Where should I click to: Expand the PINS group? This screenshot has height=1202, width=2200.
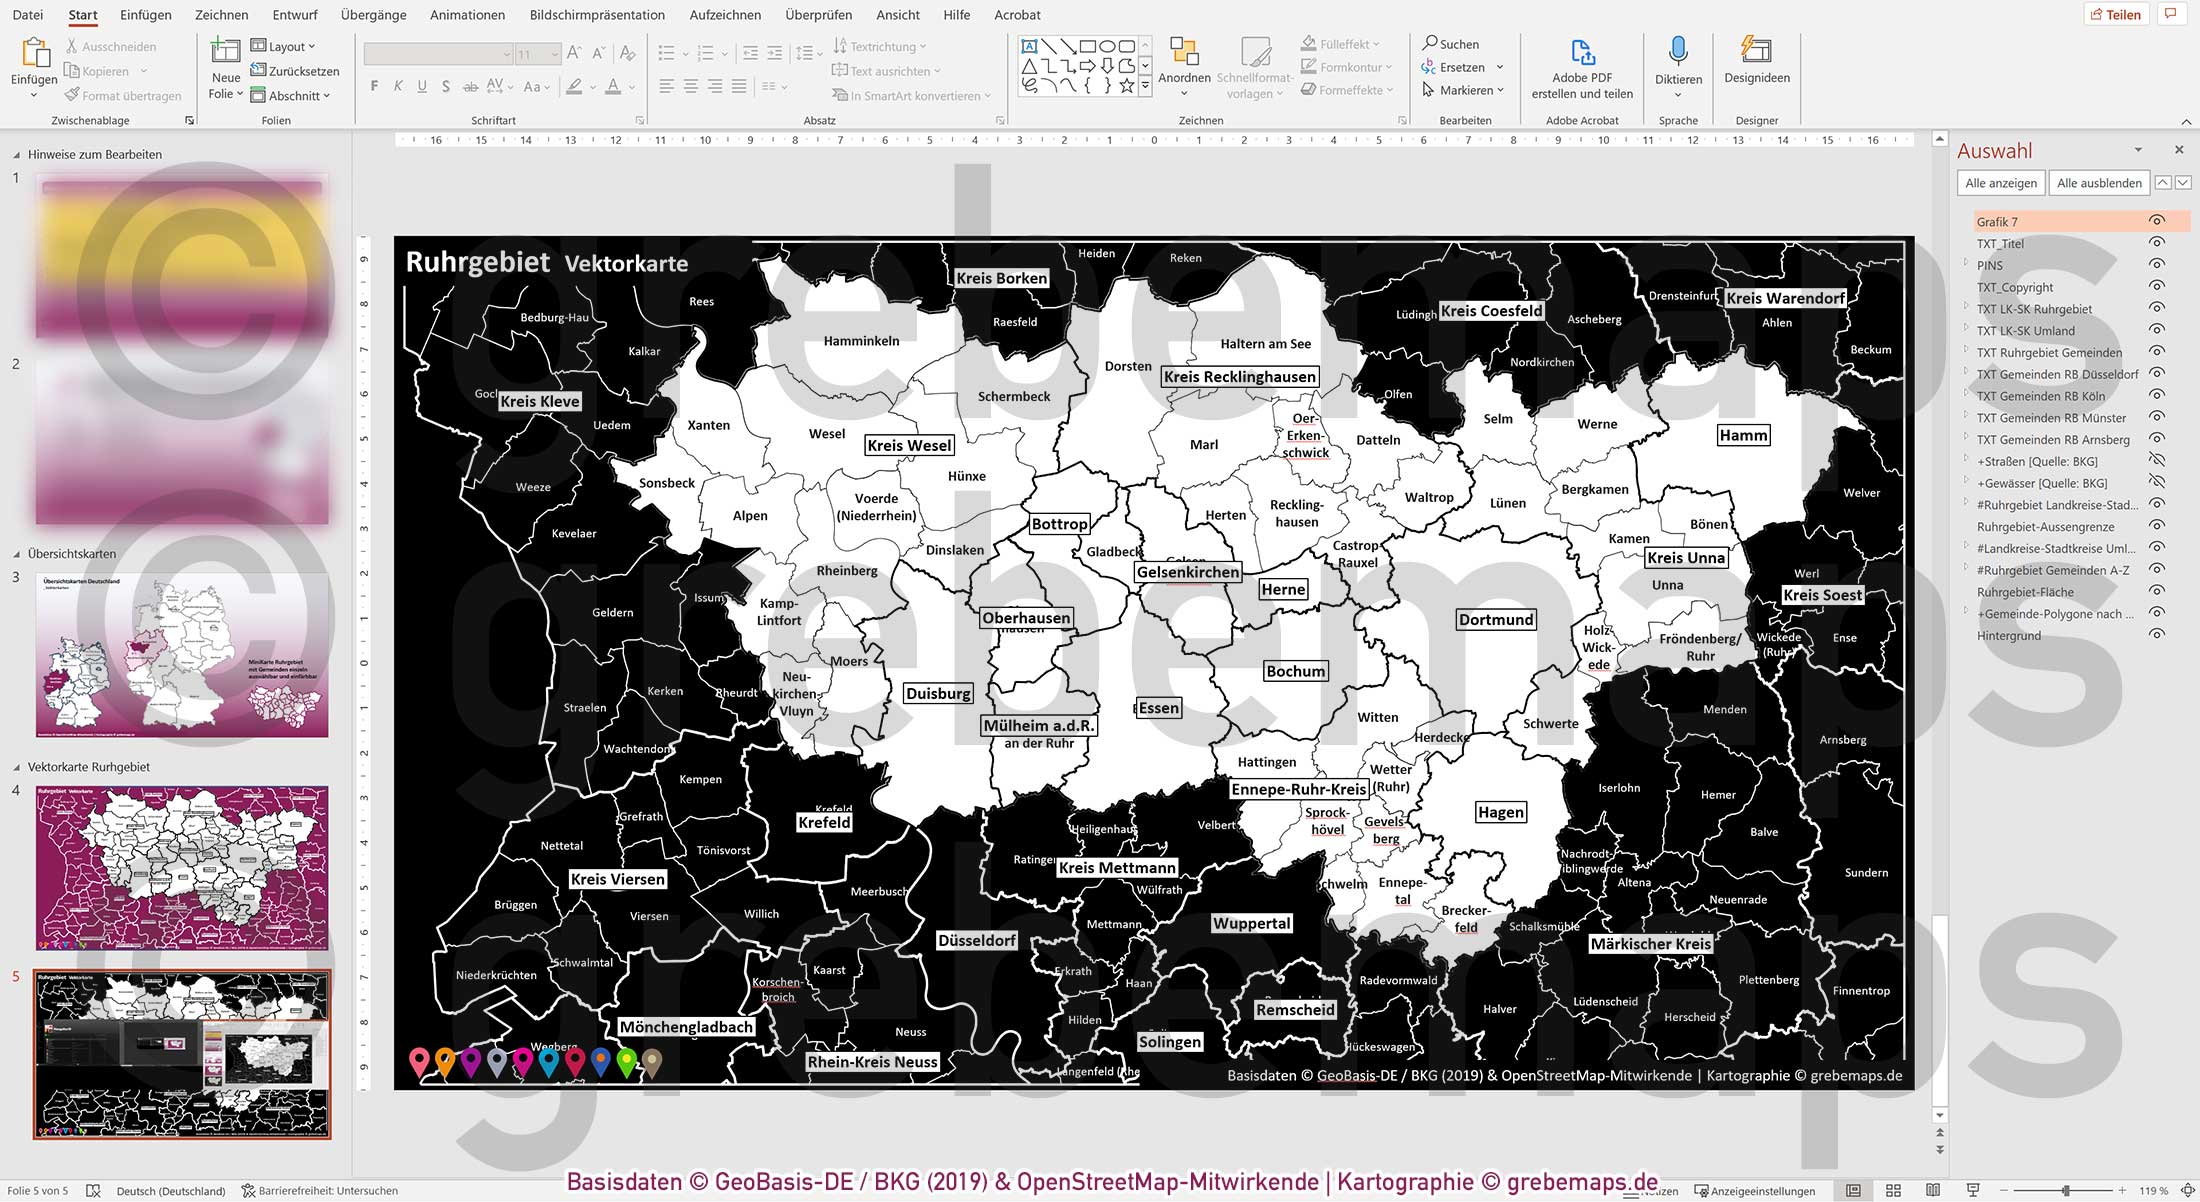[1964, 265]
